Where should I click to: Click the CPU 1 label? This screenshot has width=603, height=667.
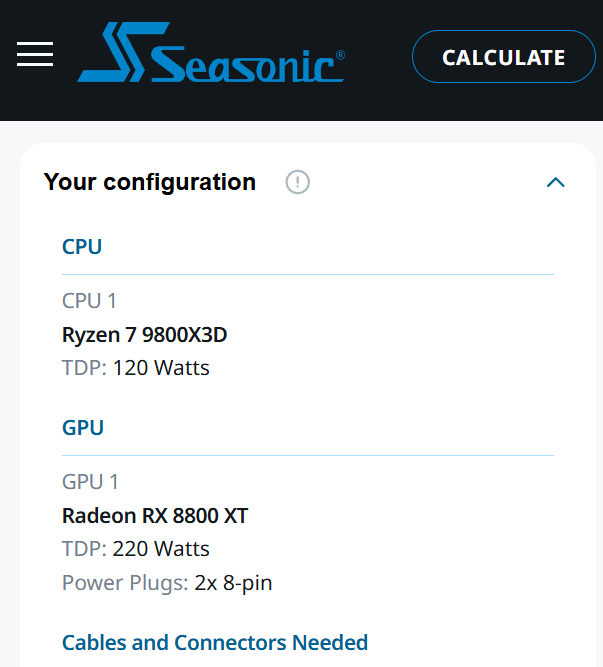tap(90, 300)
